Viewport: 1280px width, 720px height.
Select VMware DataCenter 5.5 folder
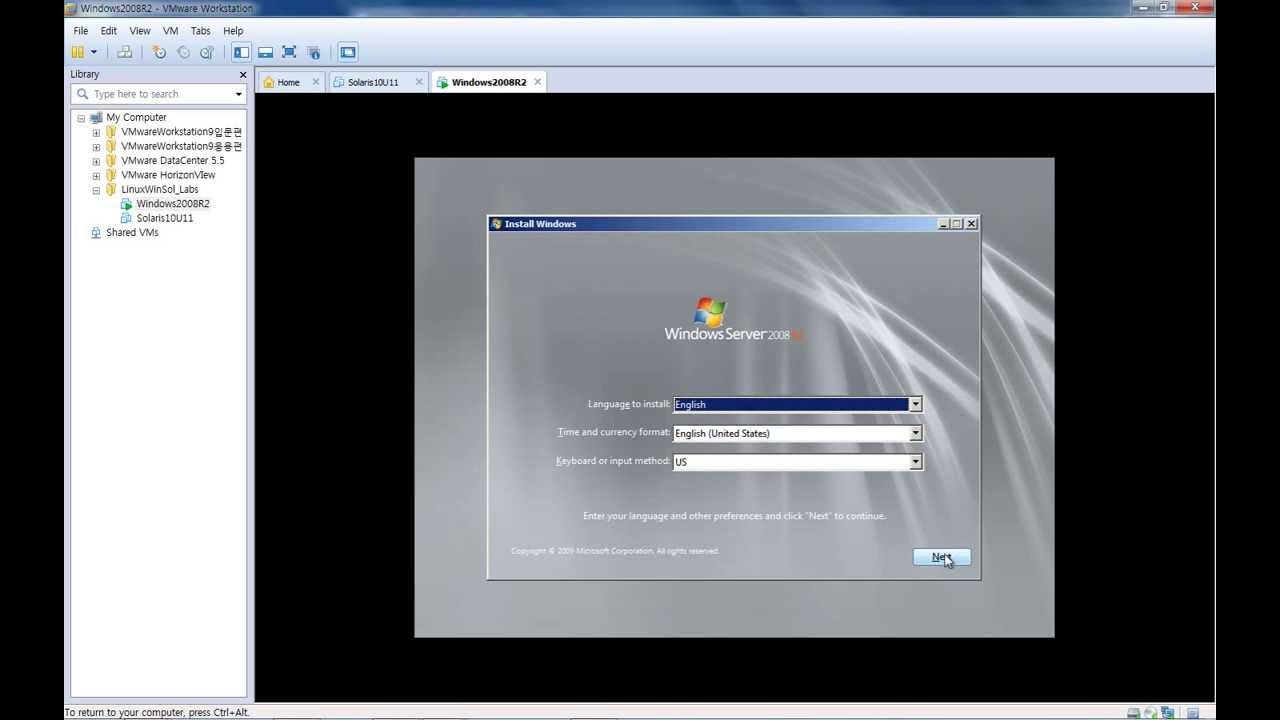click(172, 160)
